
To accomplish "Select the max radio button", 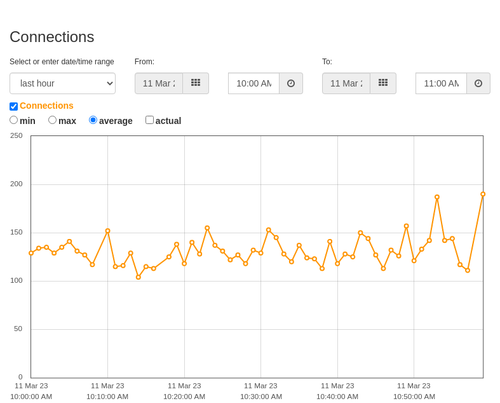I will [52, 120].
